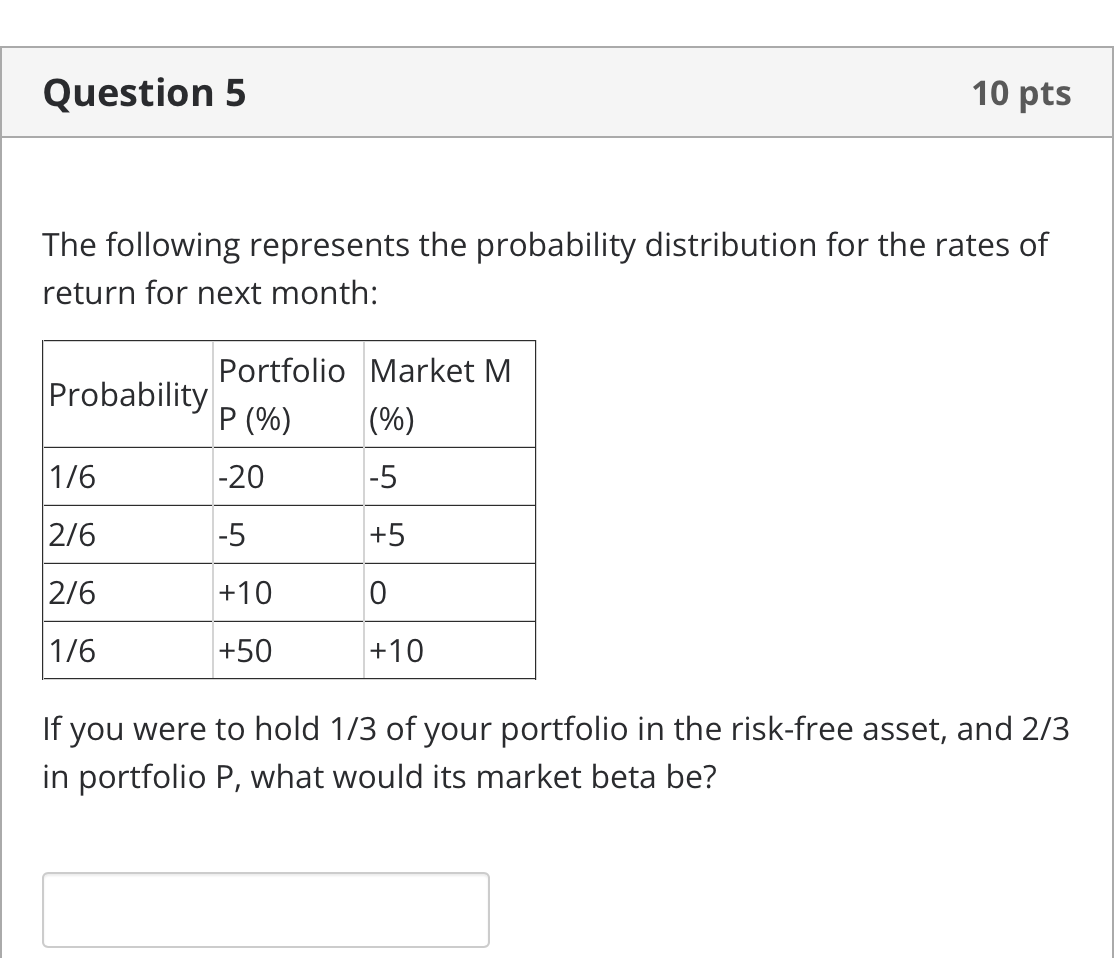Click the 0 value in the Market column
Image resolution: width=1120 pixels, height=958 pixels.
pyautogui.click(x=375, y=593)
